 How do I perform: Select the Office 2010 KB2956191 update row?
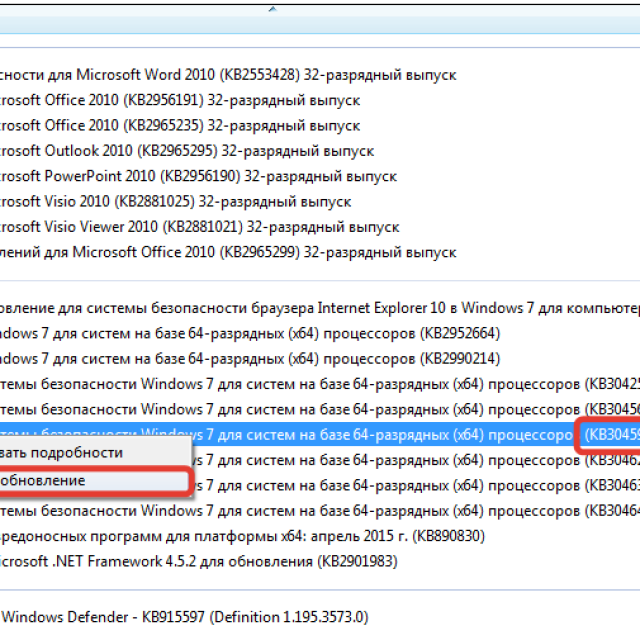180,100
